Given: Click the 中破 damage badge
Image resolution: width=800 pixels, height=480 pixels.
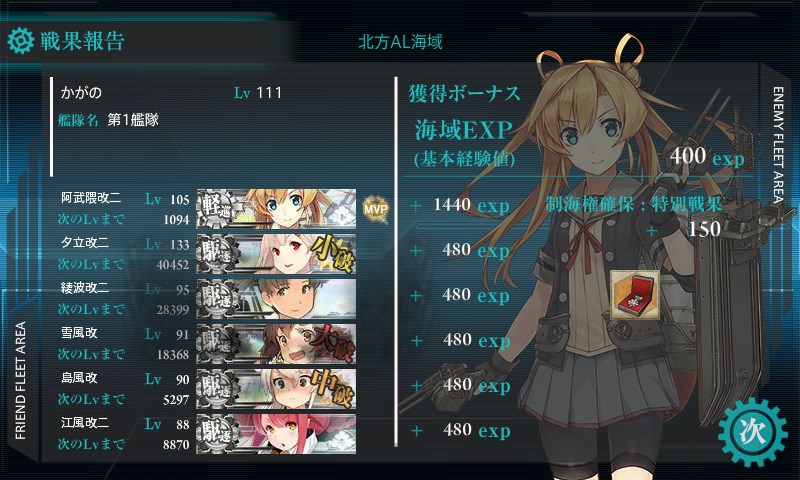Looking at the screenshot, I should (333, 388).
